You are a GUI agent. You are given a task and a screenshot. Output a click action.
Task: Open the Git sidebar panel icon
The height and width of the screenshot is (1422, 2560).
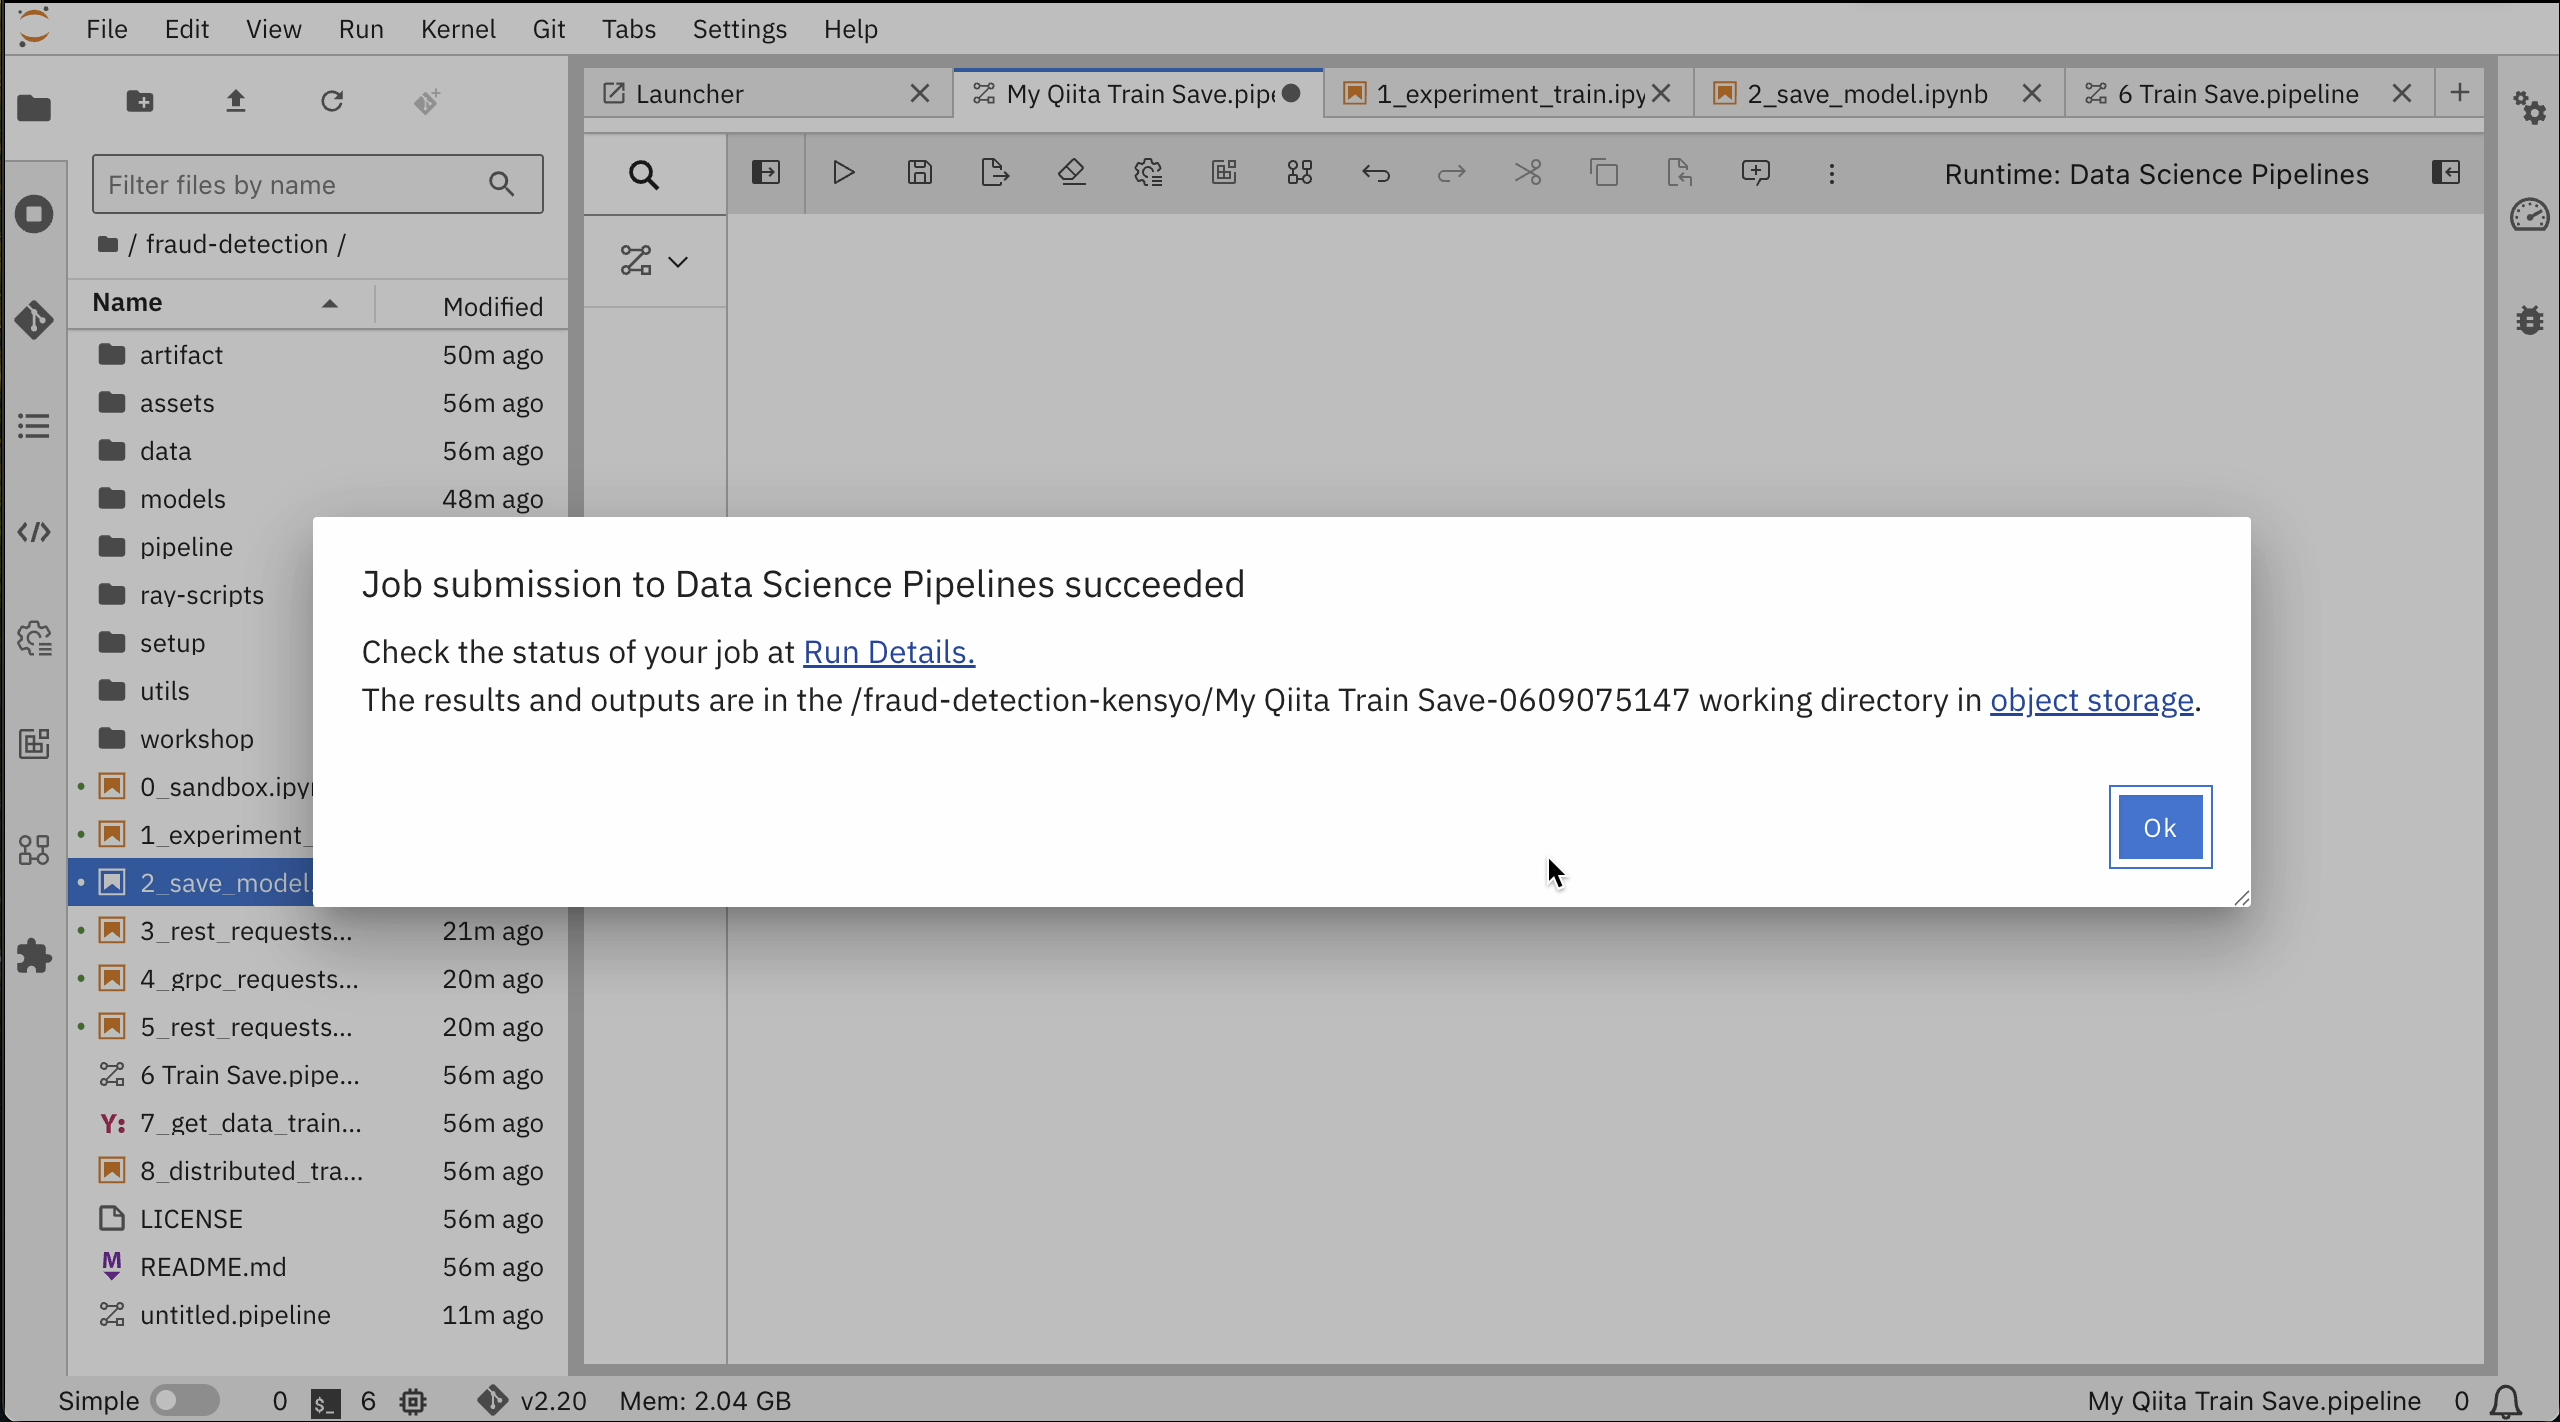[x=34, y=320]
